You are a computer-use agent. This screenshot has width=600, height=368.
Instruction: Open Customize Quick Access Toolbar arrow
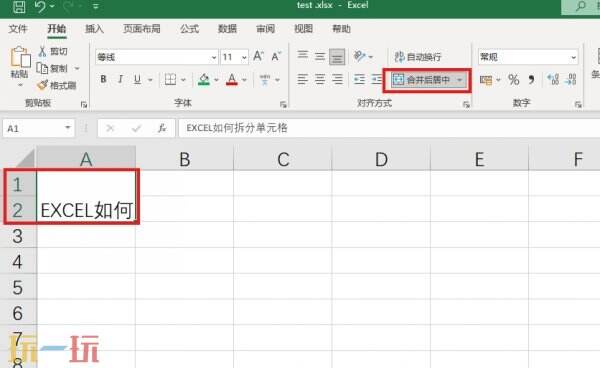point(96,7)
